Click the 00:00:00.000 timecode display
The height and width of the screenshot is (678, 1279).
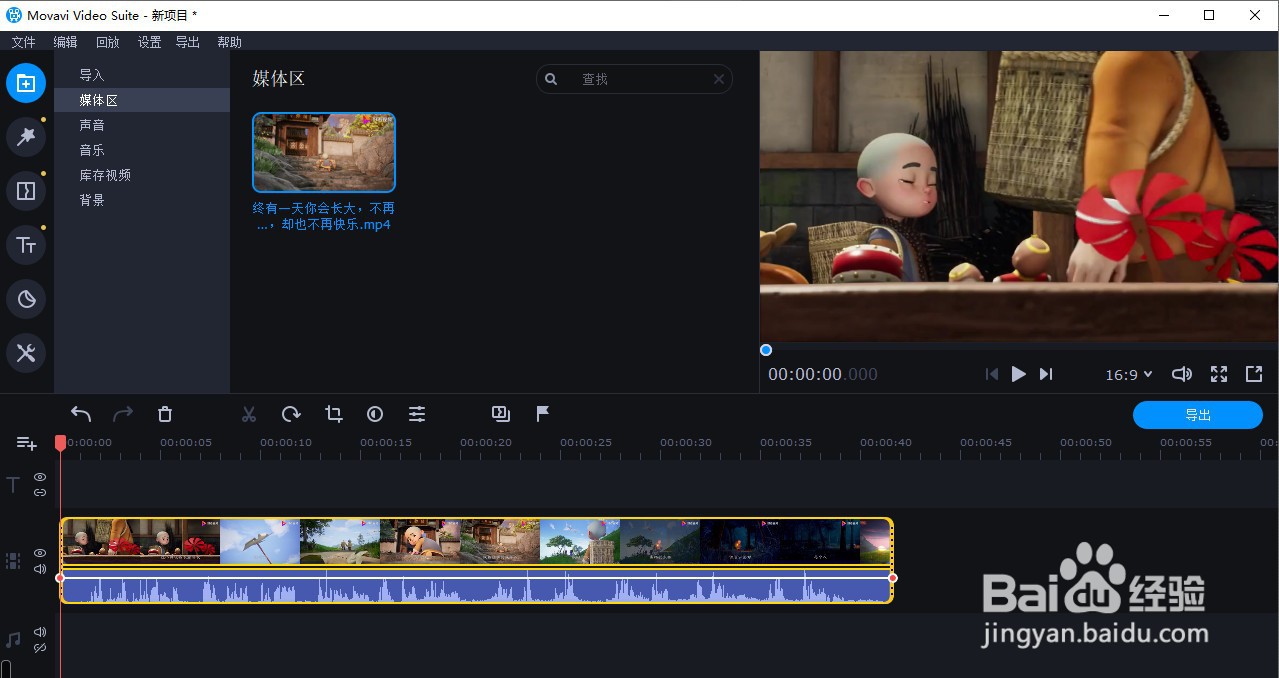point(823,374)
